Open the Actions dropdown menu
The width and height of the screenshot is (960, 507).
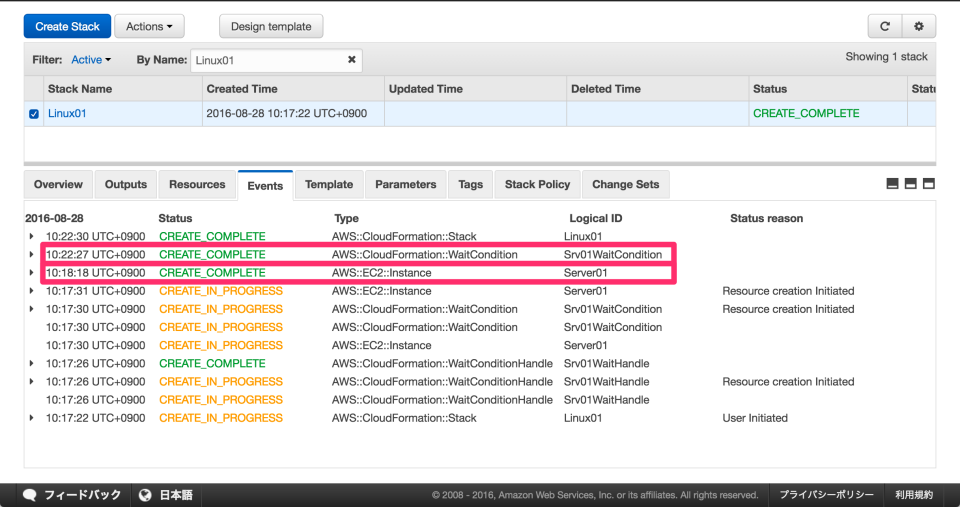[x=149, y=26]
